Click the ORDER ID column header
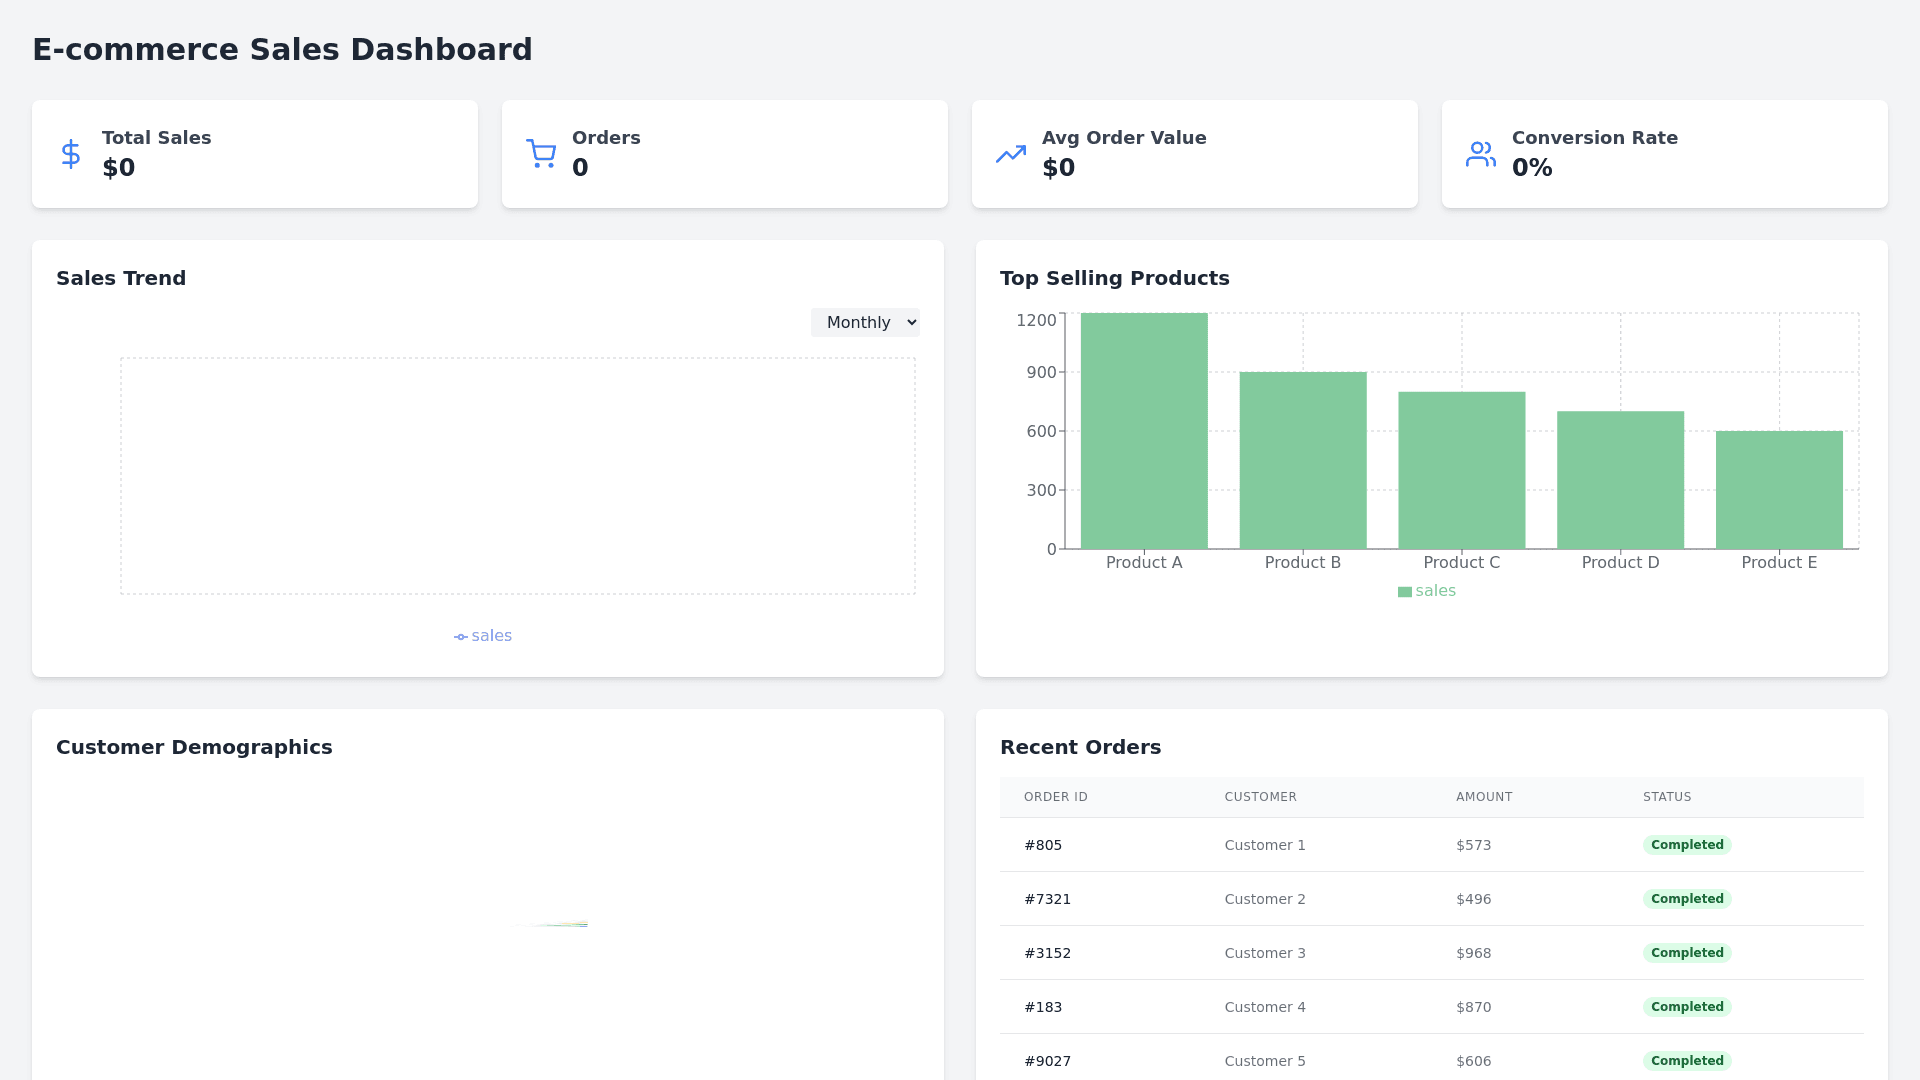This screenshot has height=1080, width=1920. [x=1055, y=797]
